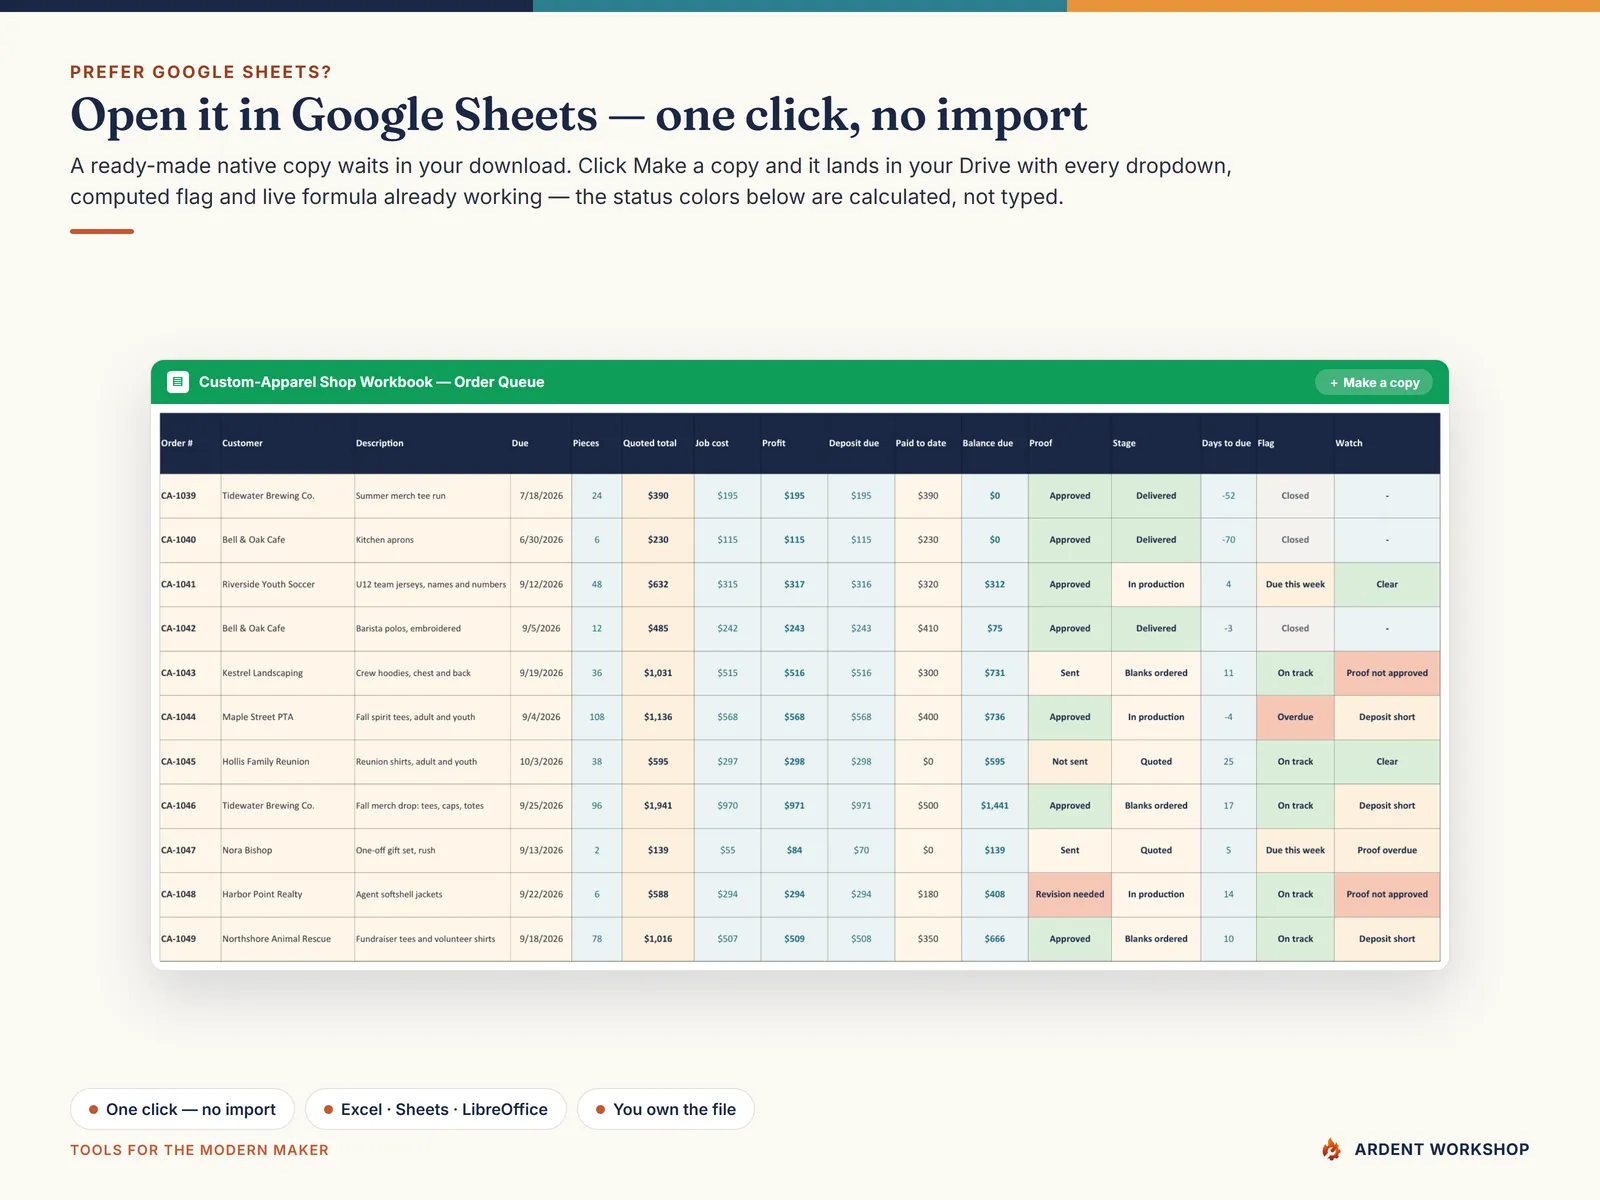The image size is (1600, 1200).
Task: Click the Ardent Workshop flame logo
Action: [x=1331, y=1149]
